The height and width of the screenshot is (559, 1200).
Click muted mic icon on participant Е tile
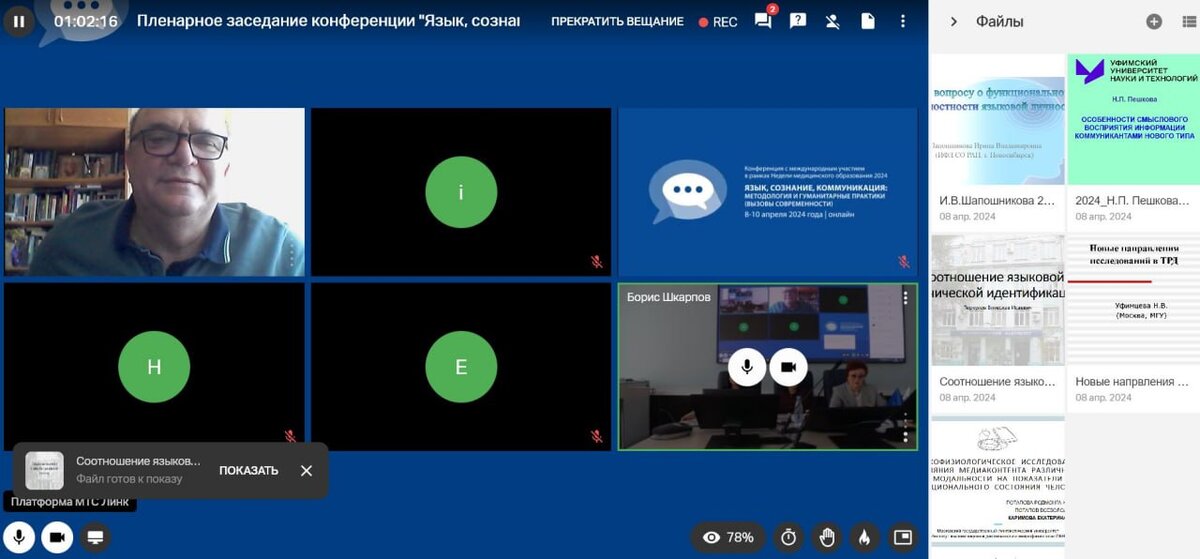596,436
